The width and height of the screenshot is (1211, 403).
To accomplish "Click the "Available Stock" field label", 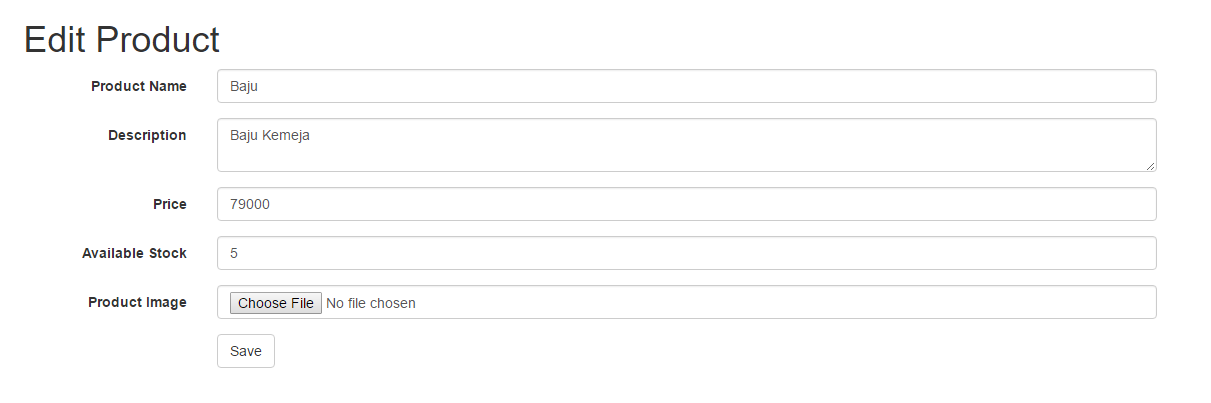I will 134,253.
